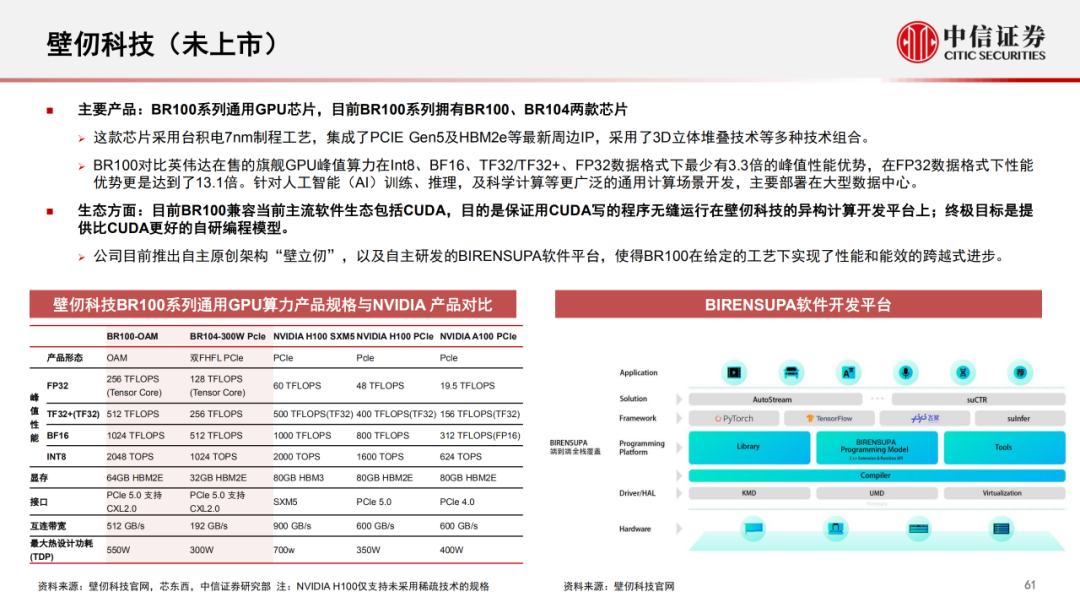The width and height of the screenshot is (1080, 608).
Task: Click the AutoStream solution button
Action: (773, 398)
